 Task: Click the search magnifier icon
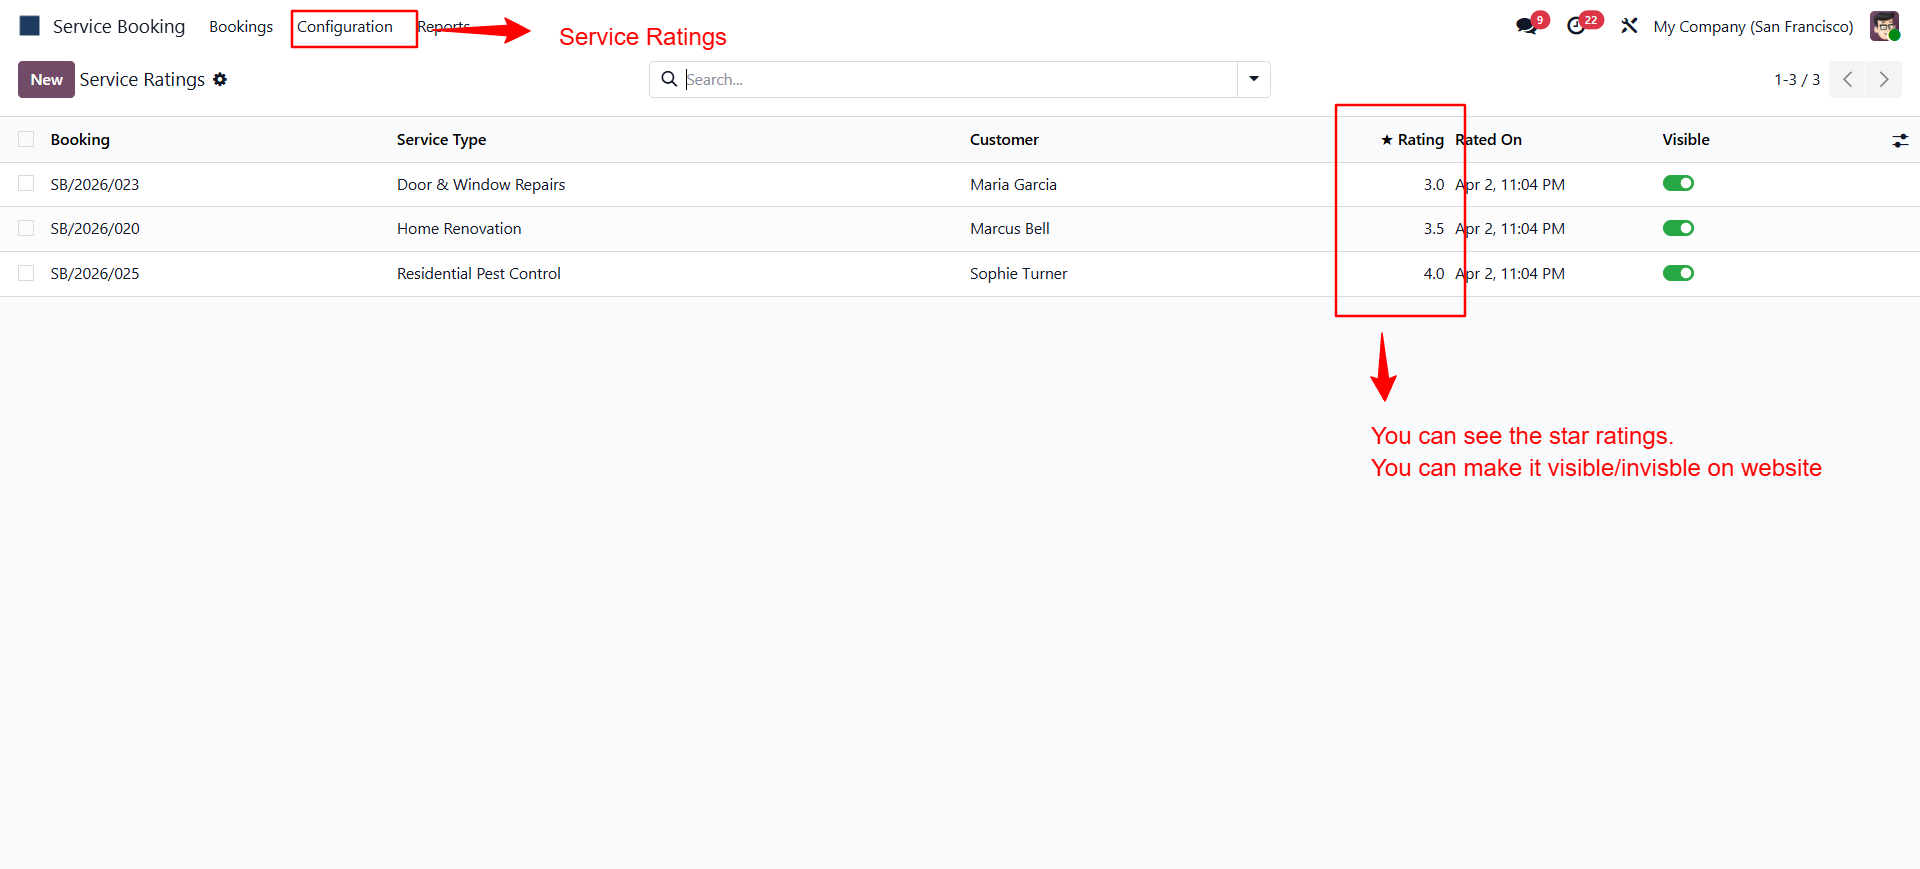tap(669, 79)
